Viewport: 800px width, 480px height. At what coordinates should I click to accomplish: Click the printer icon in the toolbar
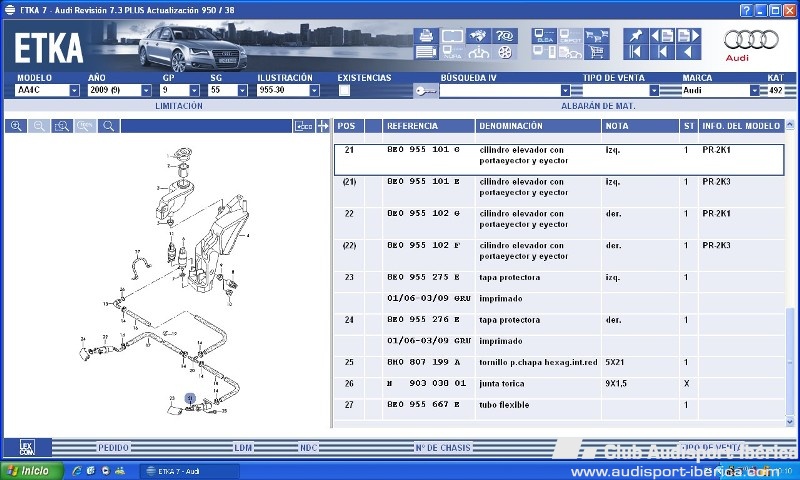426,36
